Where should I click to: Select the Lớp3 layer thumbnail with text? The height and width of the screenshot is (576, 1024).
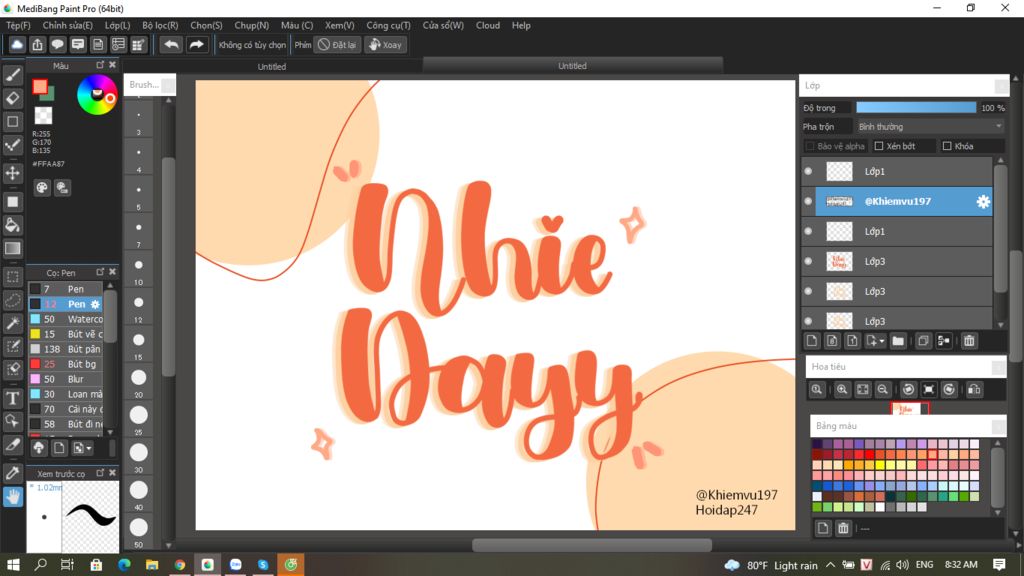(x=839, y=261)
